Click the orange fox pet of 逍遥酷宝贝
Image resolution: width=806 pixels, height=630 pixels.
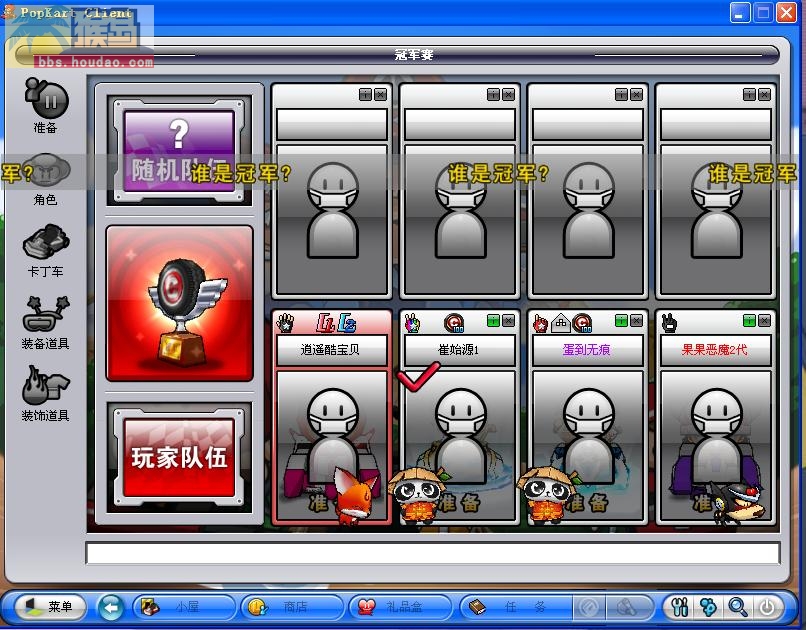pos(356,494)
